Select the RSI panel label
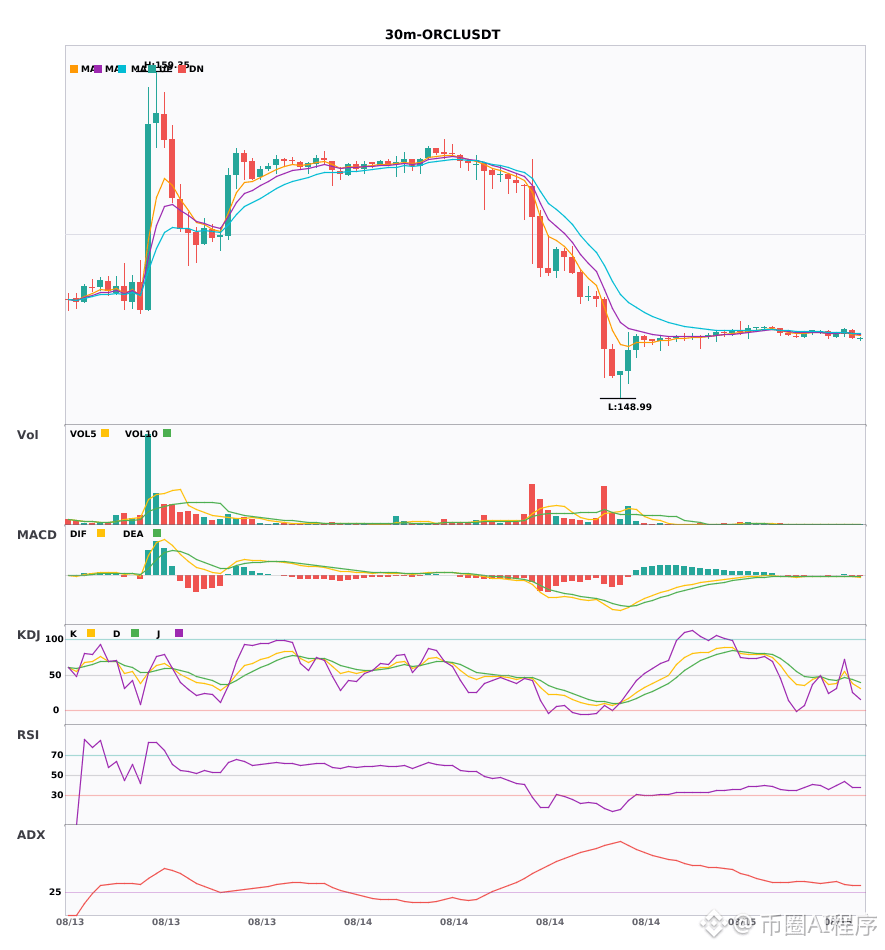Image resolution: width=885 pixels, height=950 pixels. [x=28, y=735]
